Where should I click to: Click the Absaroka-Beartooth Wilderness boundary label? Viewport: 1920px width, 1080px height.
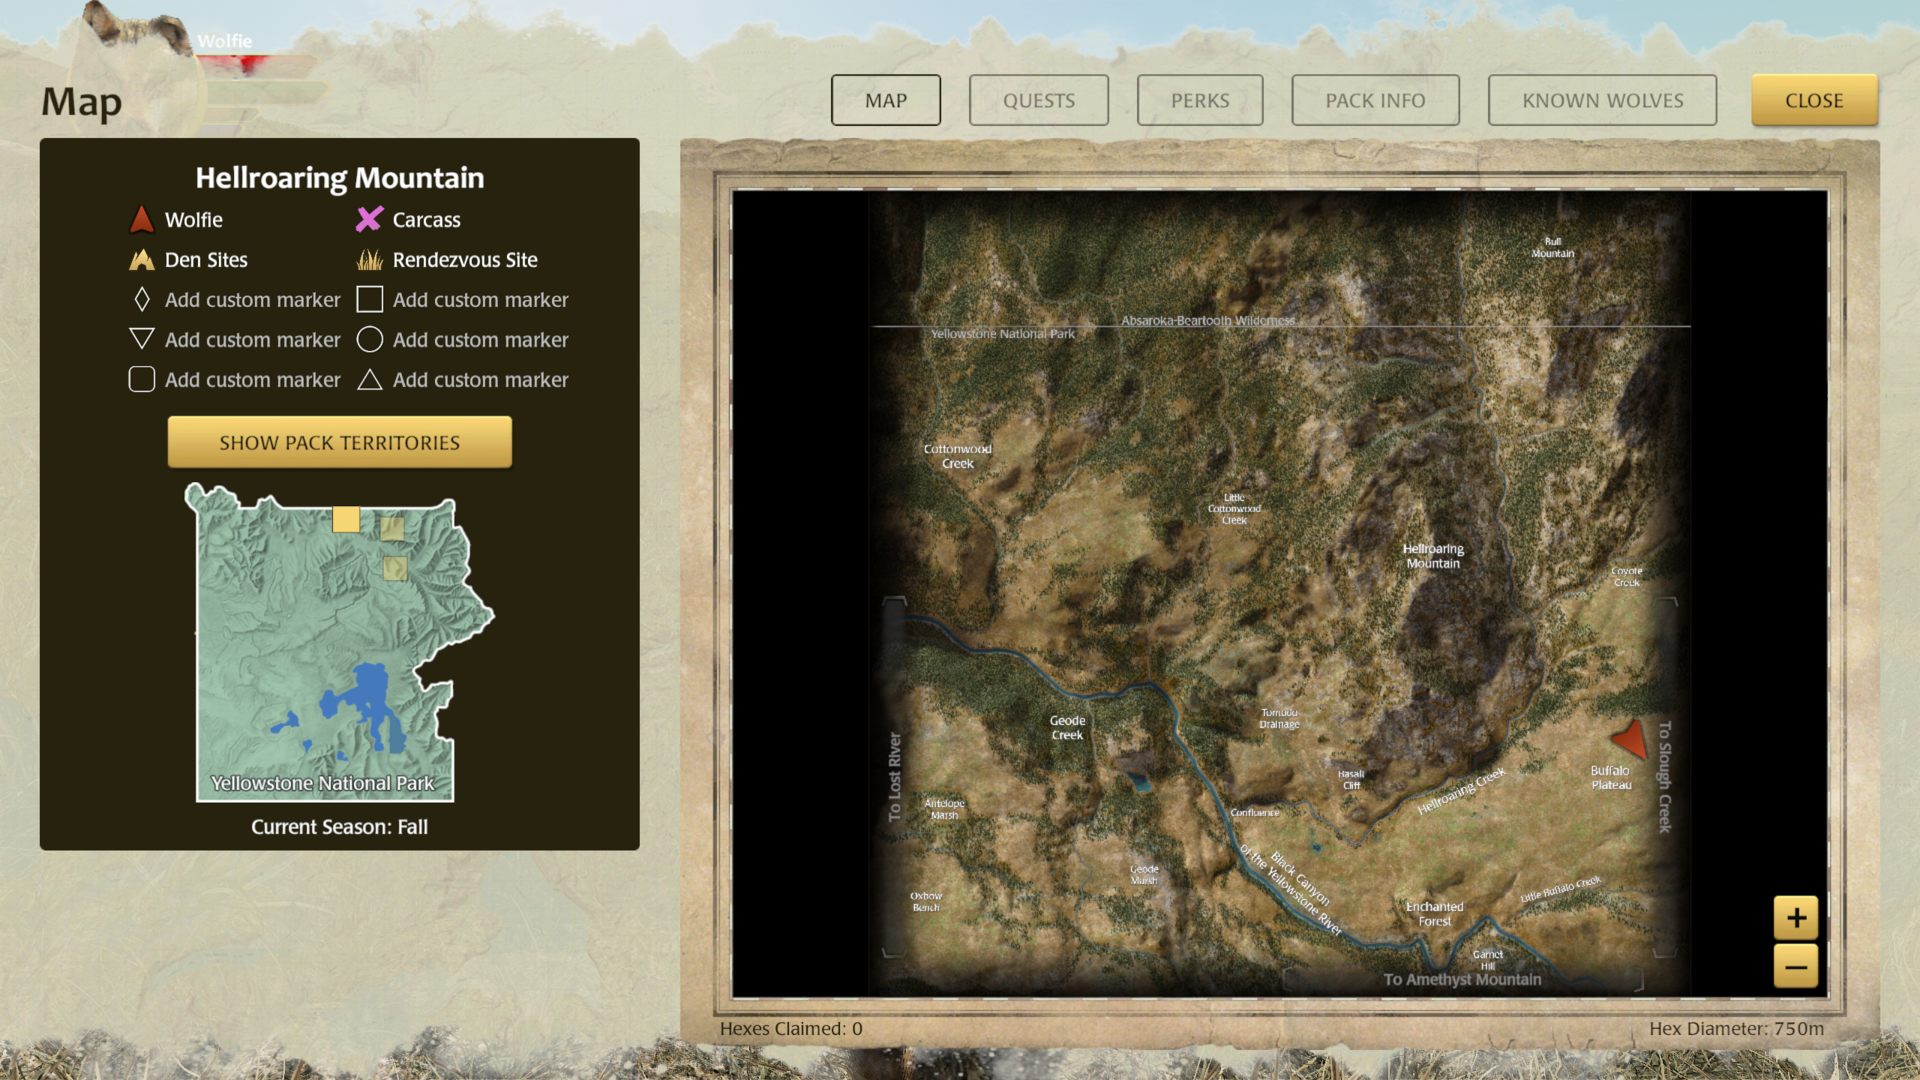(x=1208, y=321)
